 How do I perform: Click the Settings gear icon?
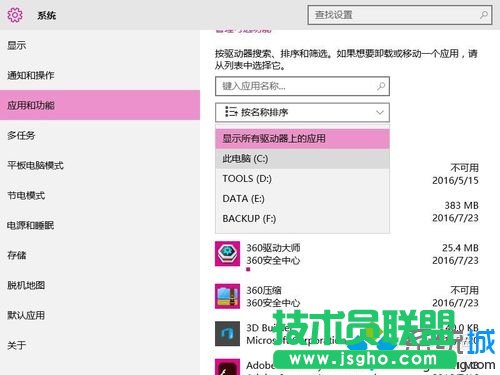(15, 15)
